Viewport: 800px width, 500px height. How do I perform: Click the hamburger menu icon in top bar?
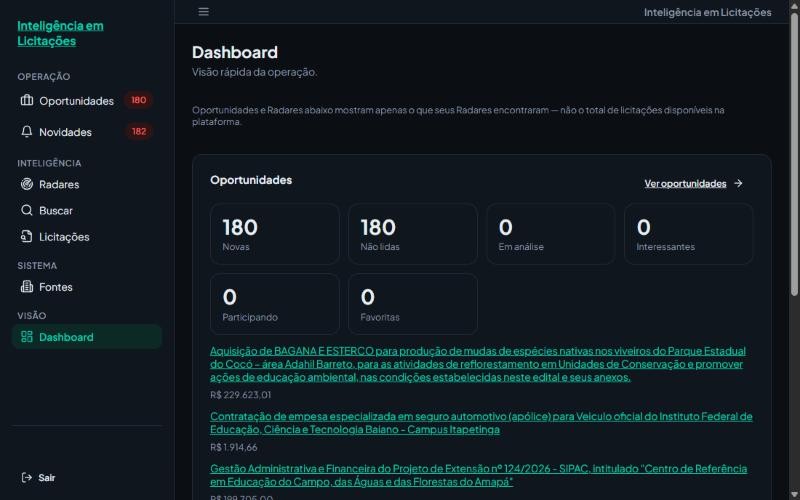204,12
